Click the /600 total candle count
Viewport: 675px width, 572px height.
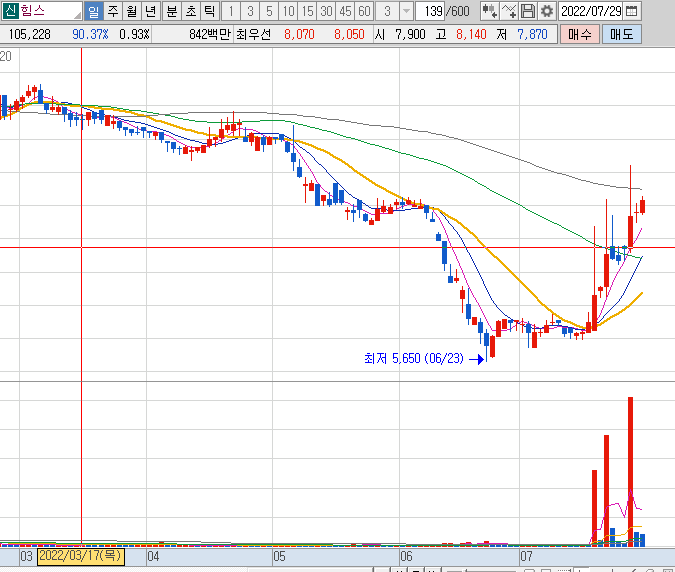[458, 11]
